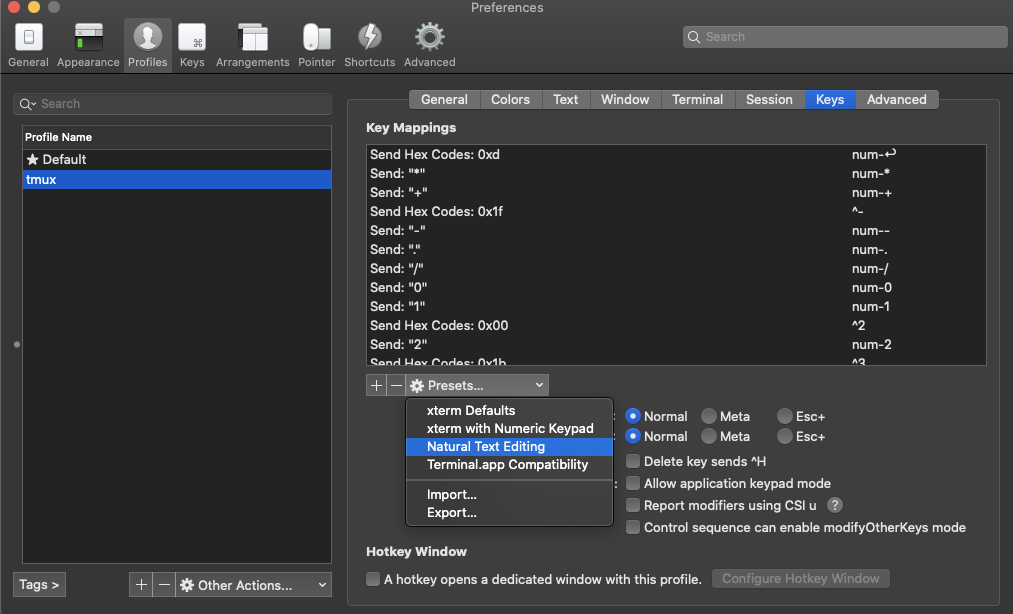Click the magnifier icon in profile search
This screenshot has width=1013, height=614.
point(27,104)
